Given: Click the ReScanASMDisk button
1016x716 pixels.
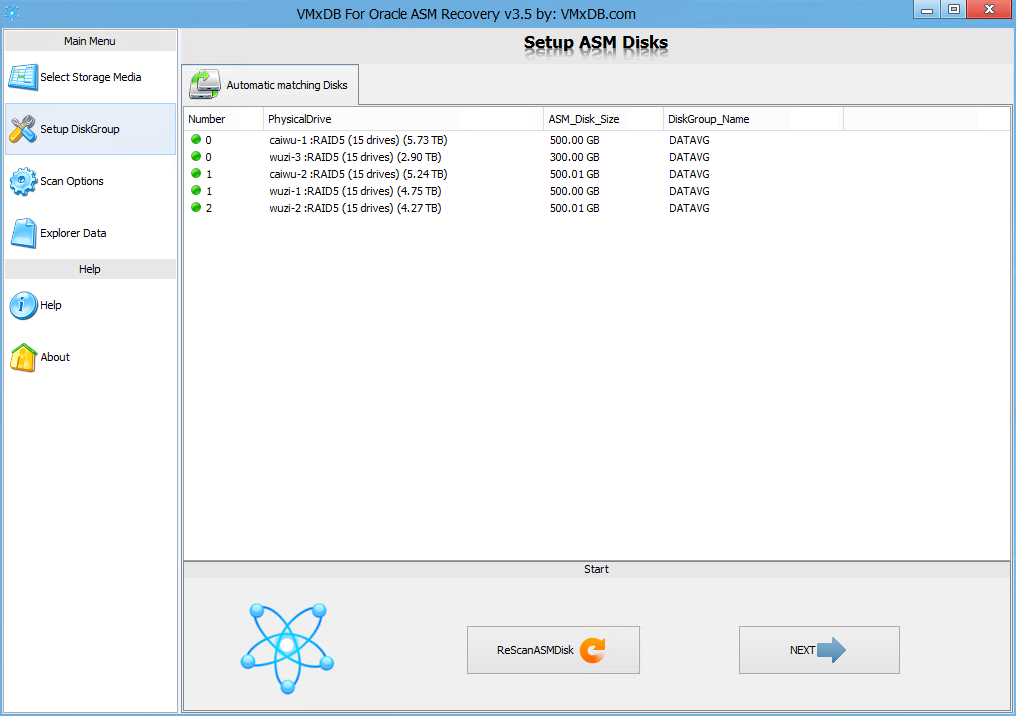Looking at the screenshot, I should click(553, 650).
